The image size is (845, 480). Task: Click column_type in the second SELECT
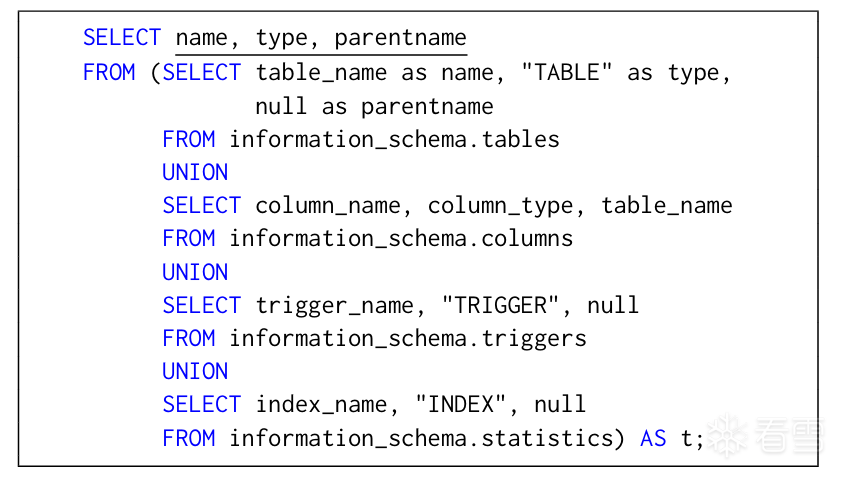click(x=500, y=206)
